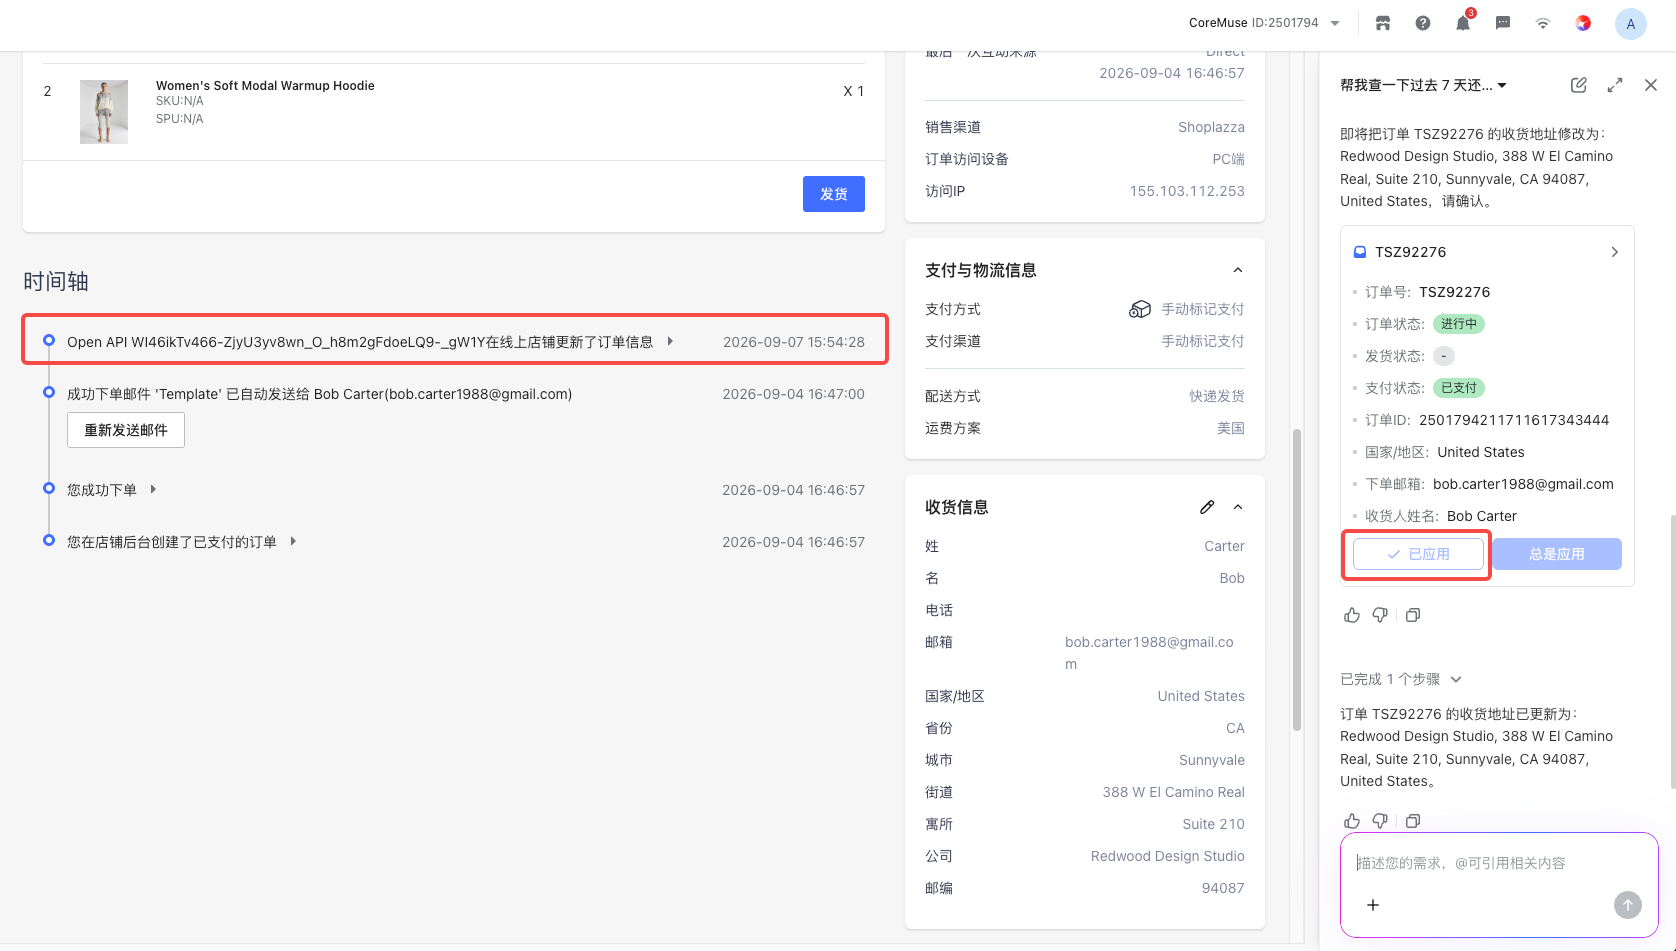Copy the address updated reply
1676x951 pixels.
(1413, 821)
